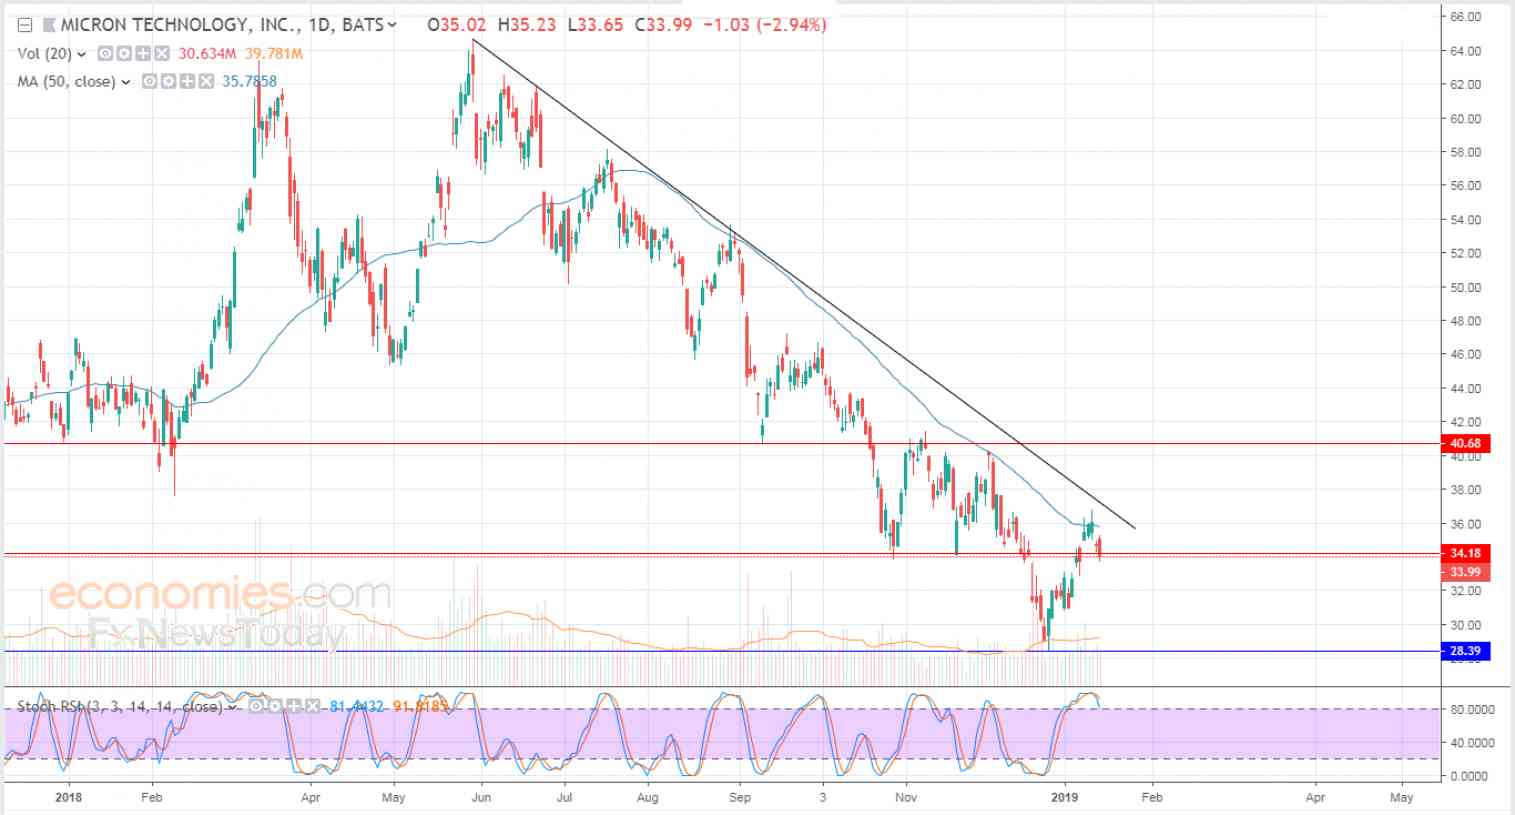This screenshot has height=815, width=1515.
Task: Click the volume value 30.634M
Action: point(207,54)
